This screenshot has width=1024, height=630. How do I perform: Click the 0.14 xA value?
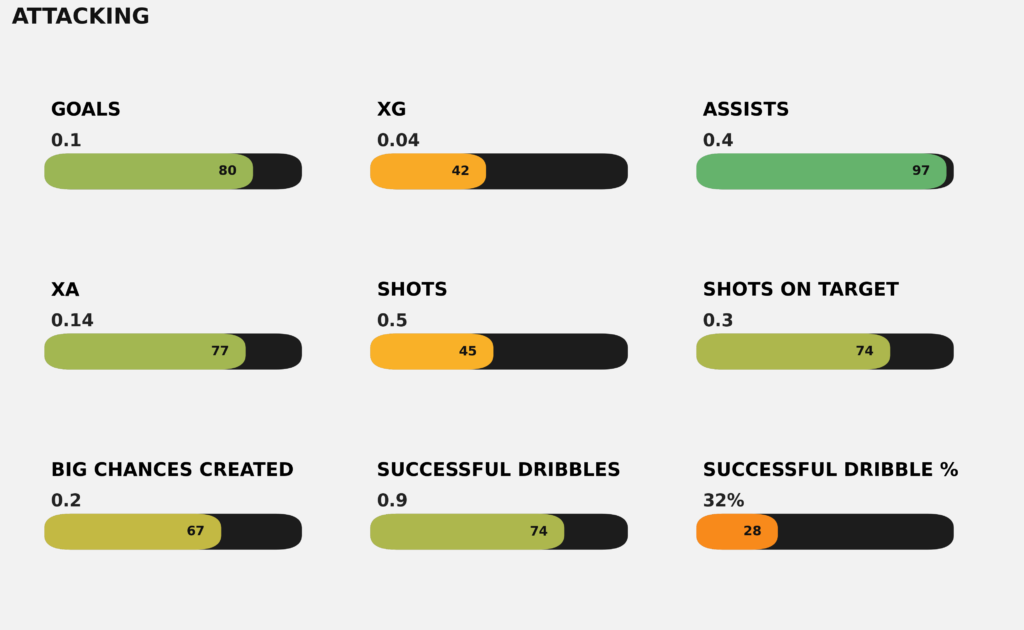pyautogui.click(x=72, y=321)
